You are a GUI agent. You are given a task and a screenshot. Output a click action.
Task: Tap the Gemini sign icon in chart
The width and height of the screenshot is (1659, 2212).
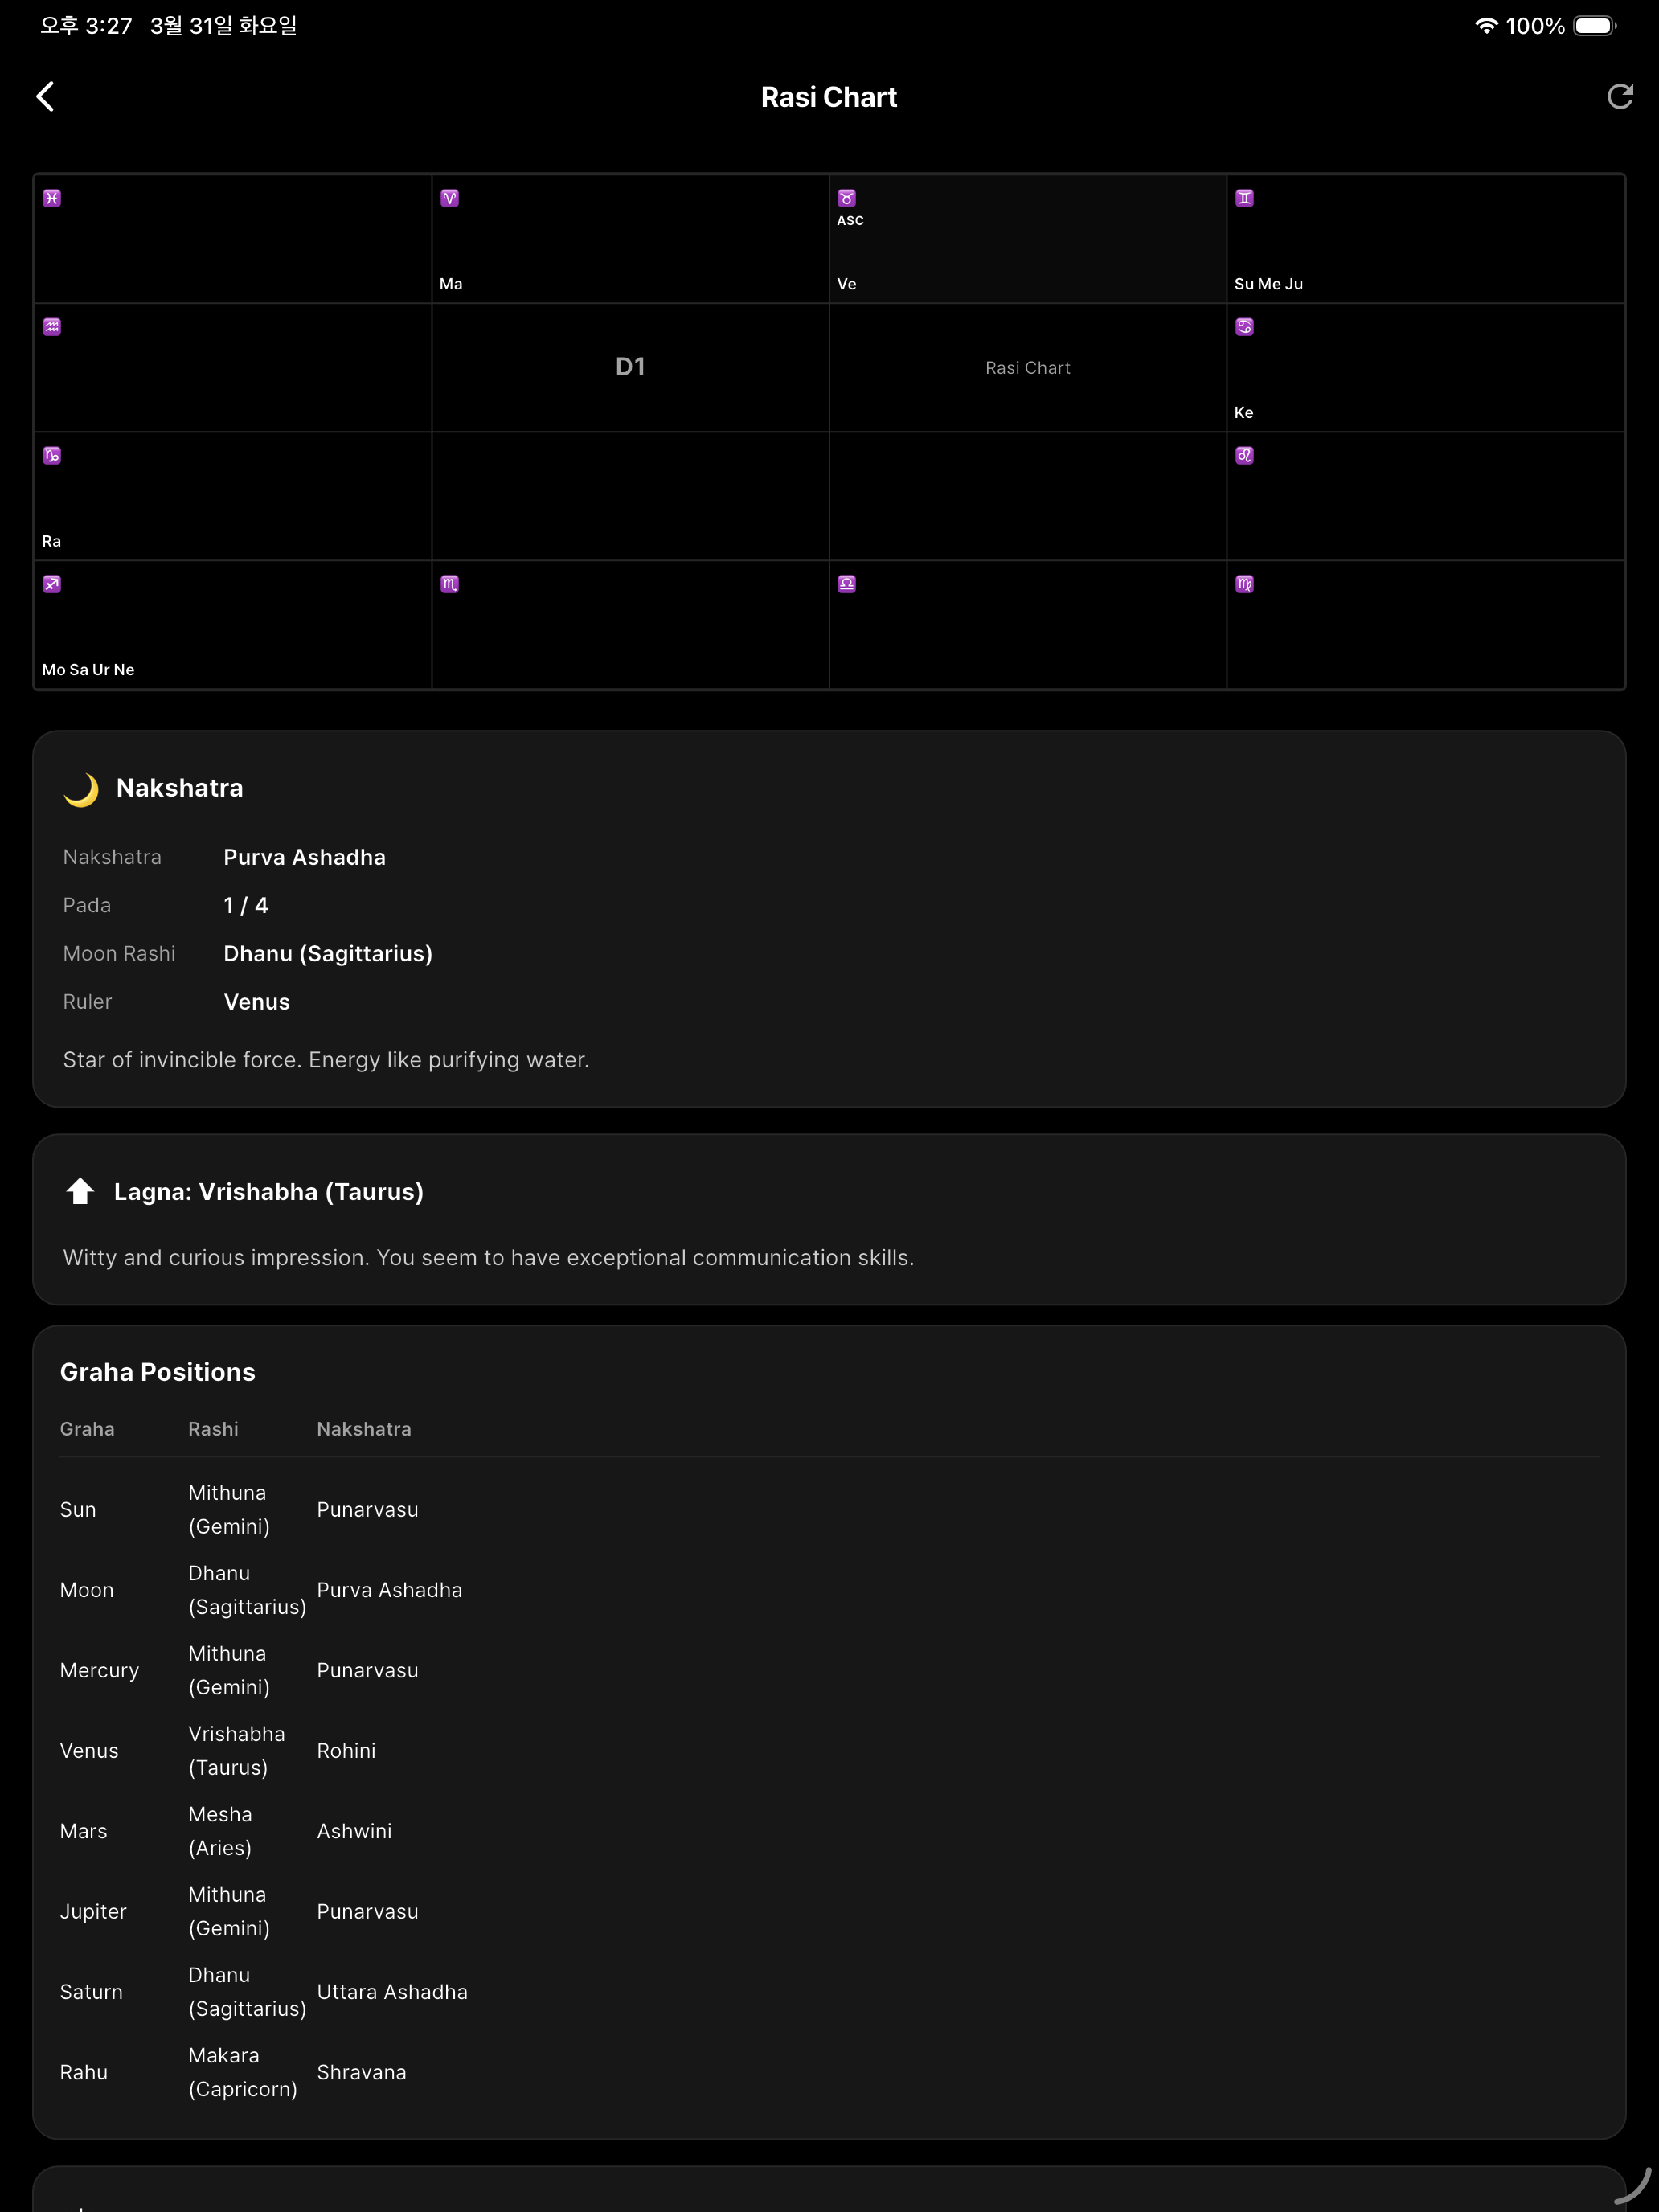1244,198
